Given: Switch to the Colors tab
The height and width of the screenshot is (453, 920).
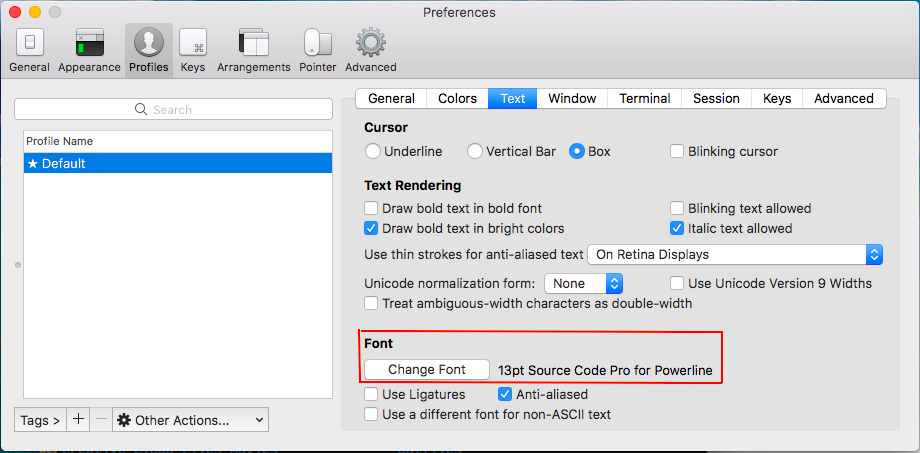Looking at the screenshot, I should (x=458, y=99).
